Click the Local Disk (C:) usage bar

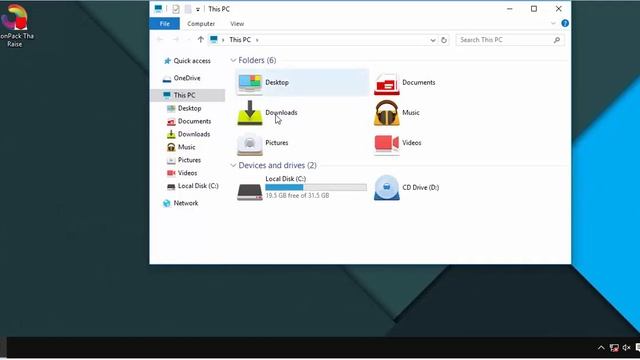(316, 187)
